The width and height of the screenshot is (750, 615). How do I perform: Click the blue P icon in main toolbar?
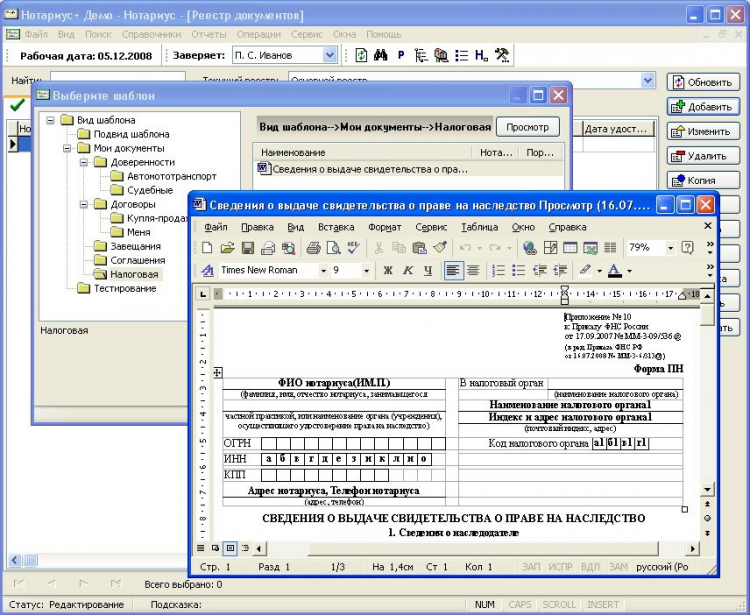tap(401, 55)
